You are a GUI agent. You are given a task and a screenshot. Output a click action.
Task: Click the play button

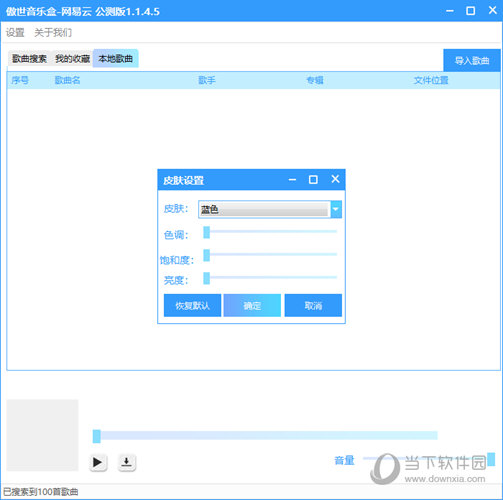tap(98, 462)
